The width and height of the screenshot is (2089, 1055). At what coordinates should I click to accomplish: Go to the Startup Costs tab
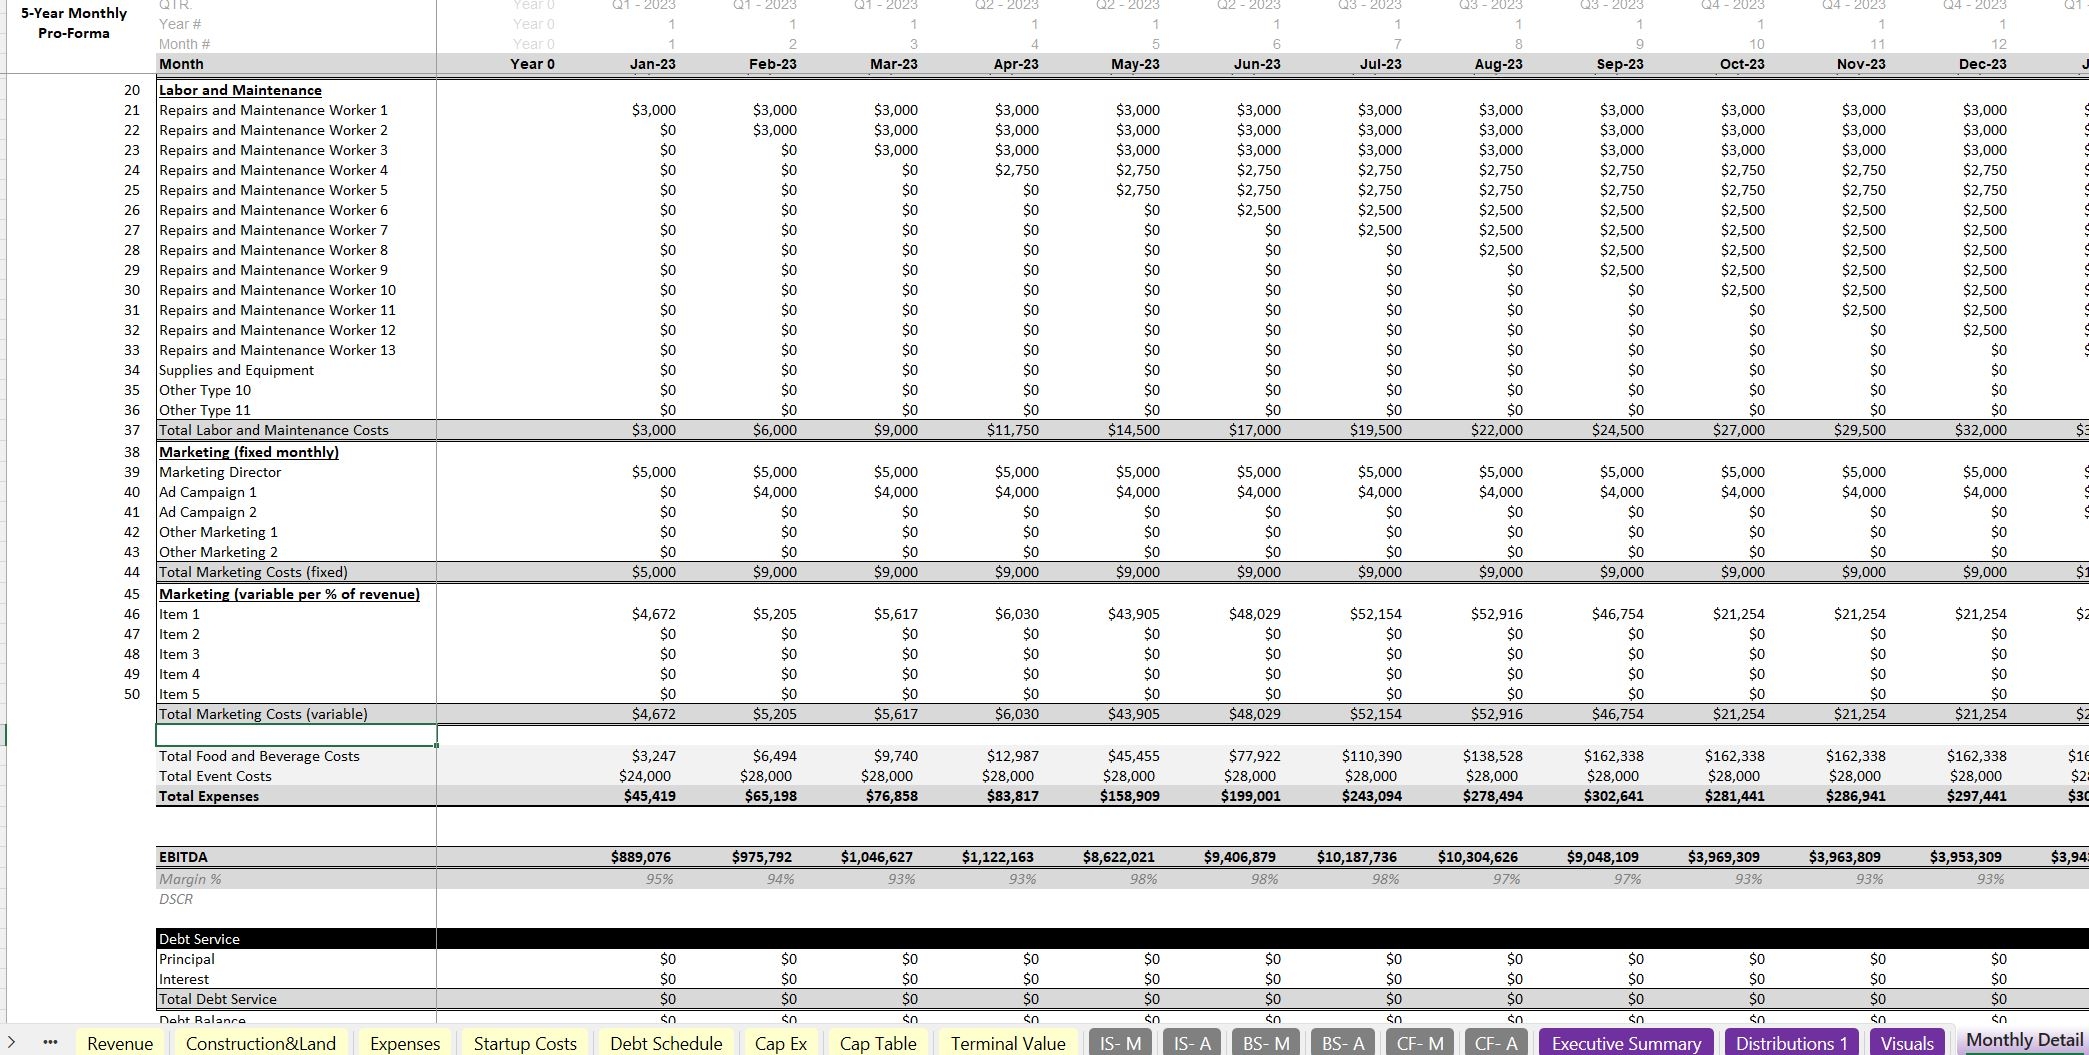point(525,1043)
